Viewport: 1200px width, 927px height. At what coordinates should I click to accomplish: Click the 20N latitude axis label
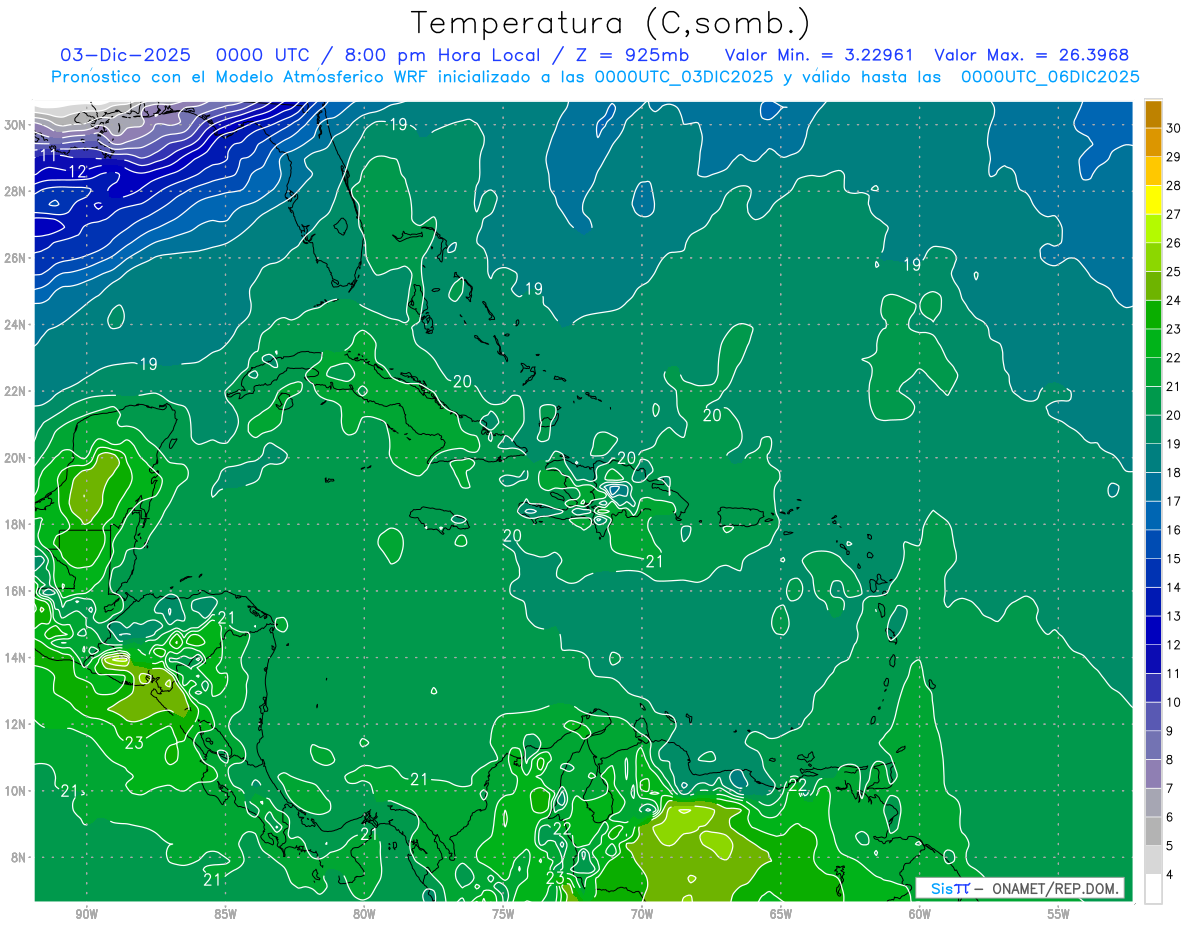(x=16, y=458)
